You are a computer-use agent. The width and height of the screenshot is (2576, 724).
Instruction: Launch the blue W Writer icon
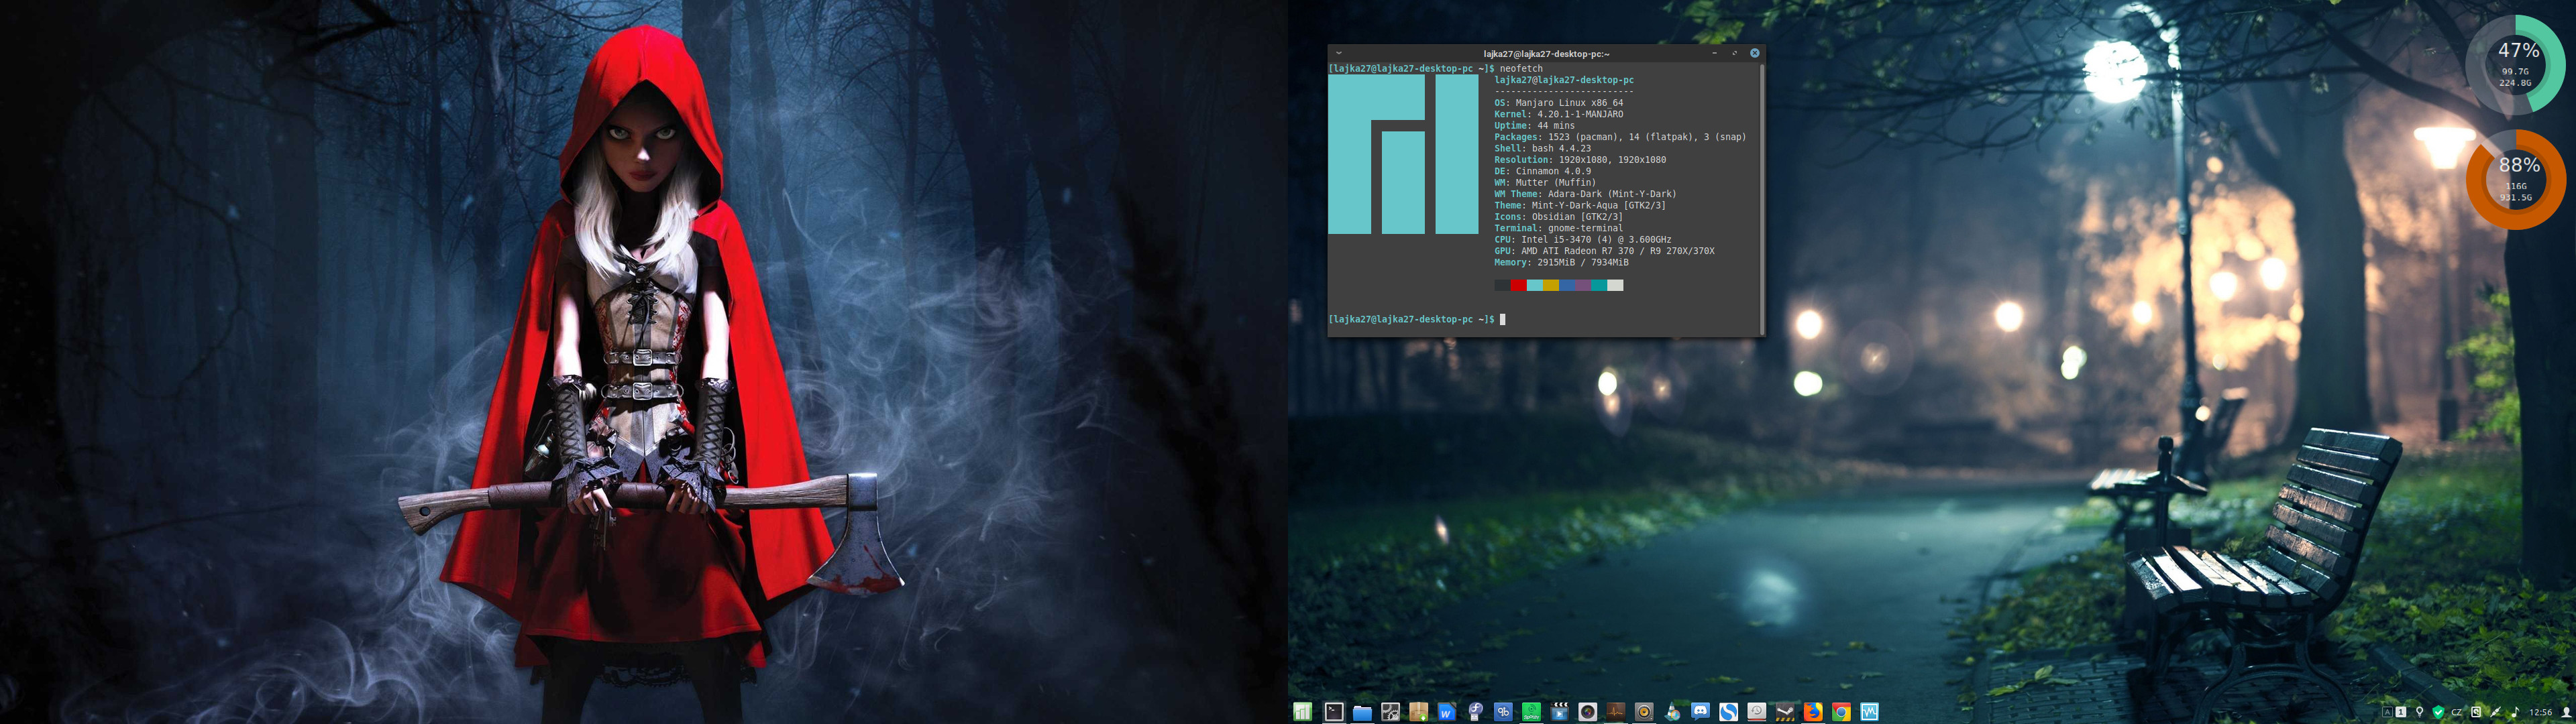tap(1447, 712)
